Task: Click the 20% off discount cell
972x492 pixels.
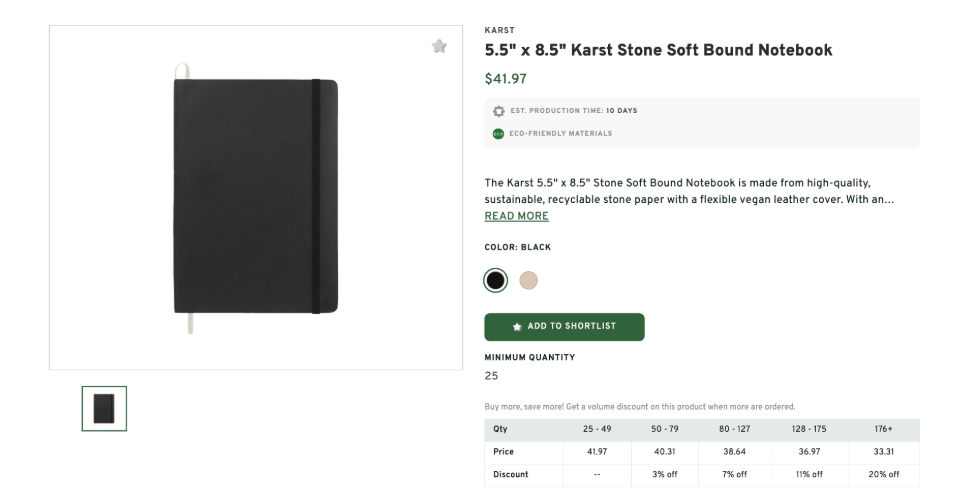Action: click(x=885, y=474)
